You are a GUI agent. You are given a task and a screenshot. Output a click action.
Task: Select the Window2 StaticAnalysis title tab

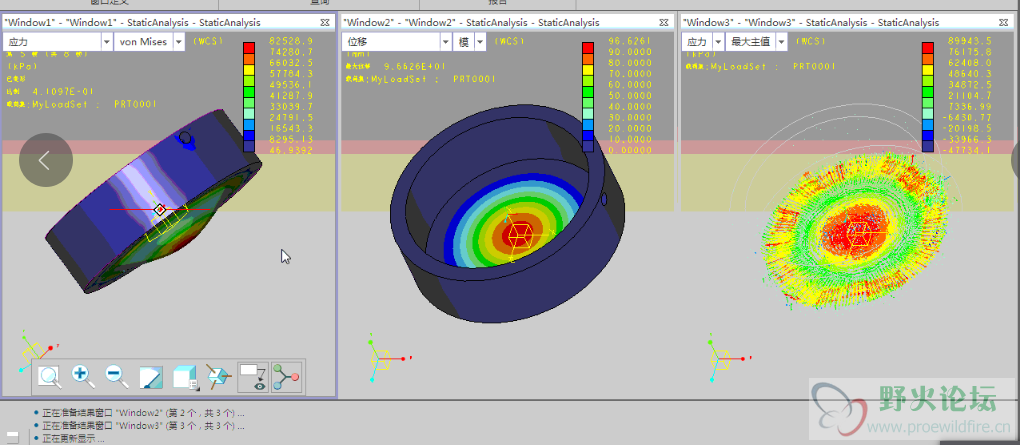(x=470, y=21)
